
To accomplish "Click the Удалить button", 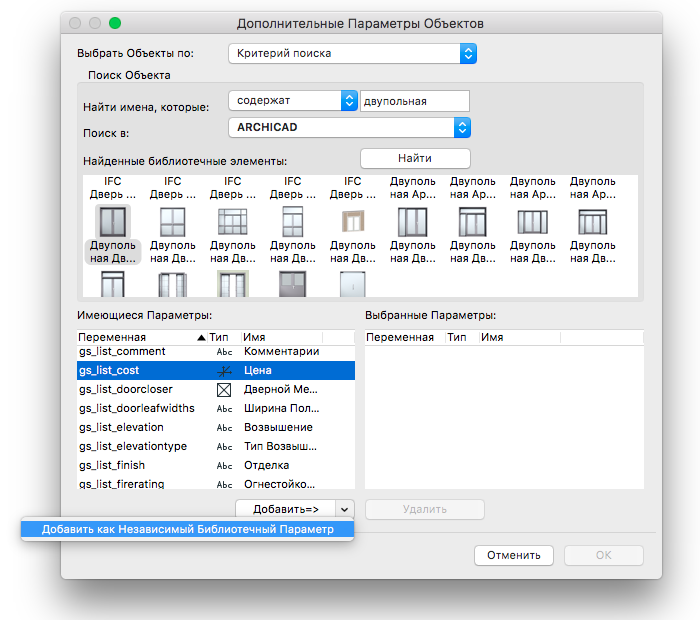I will pyautogui.click(x=425, y=509).
